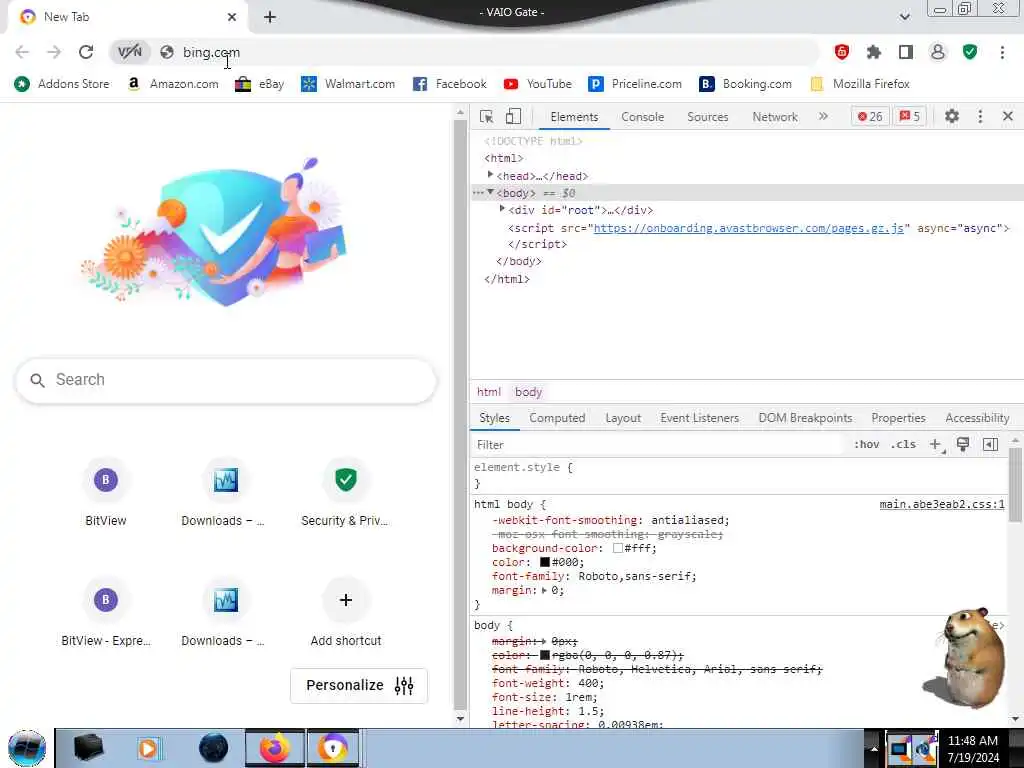Click the Add shortcut plus button
This screenshot has height=768, width=1024.
[345, 600]
